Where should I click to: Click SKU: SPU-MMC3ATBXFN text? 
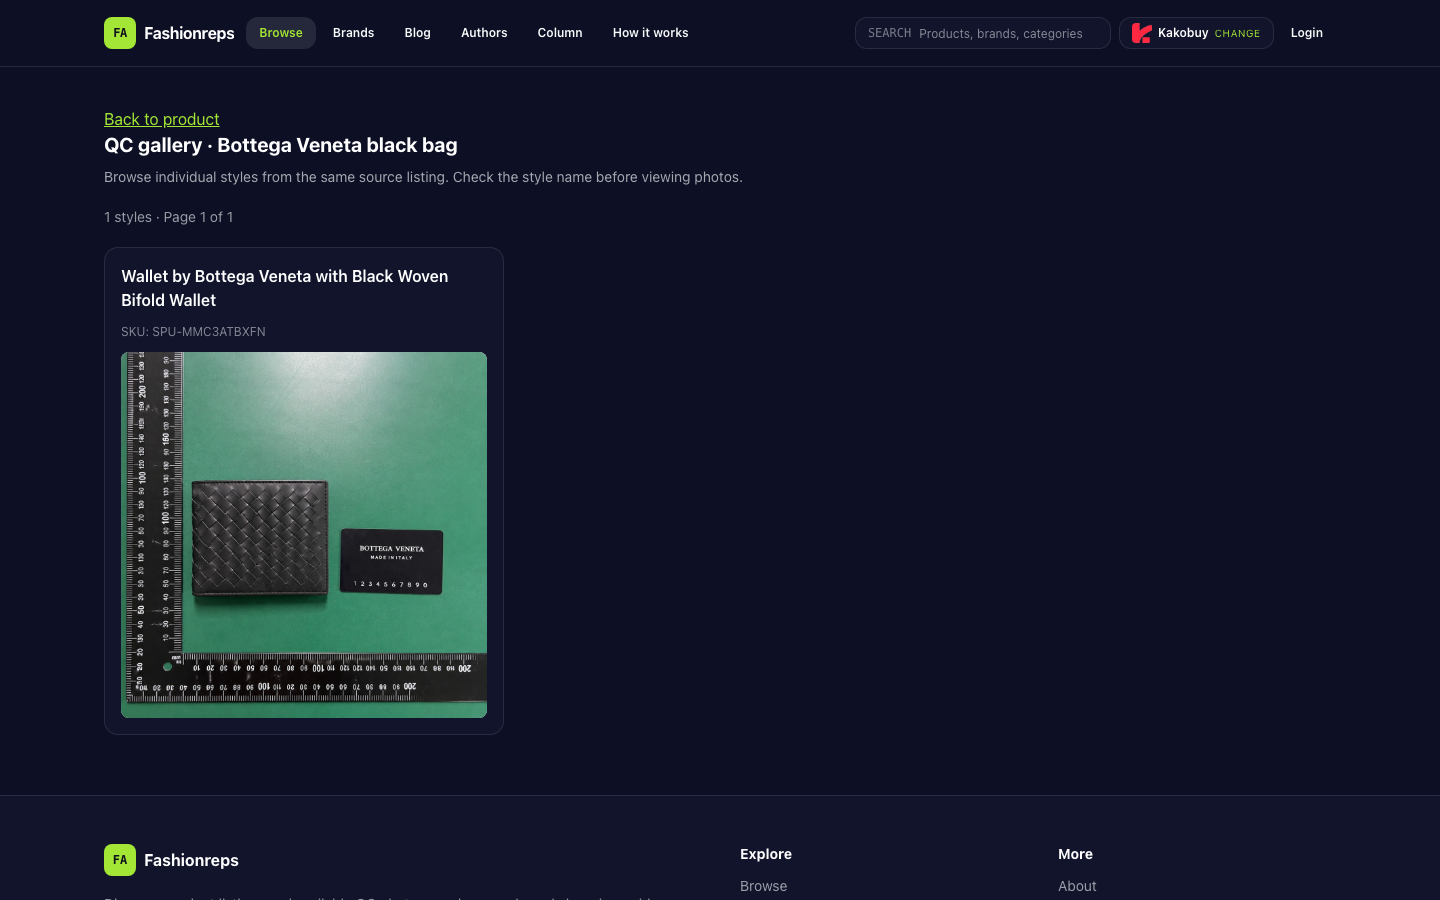(193, 332)
